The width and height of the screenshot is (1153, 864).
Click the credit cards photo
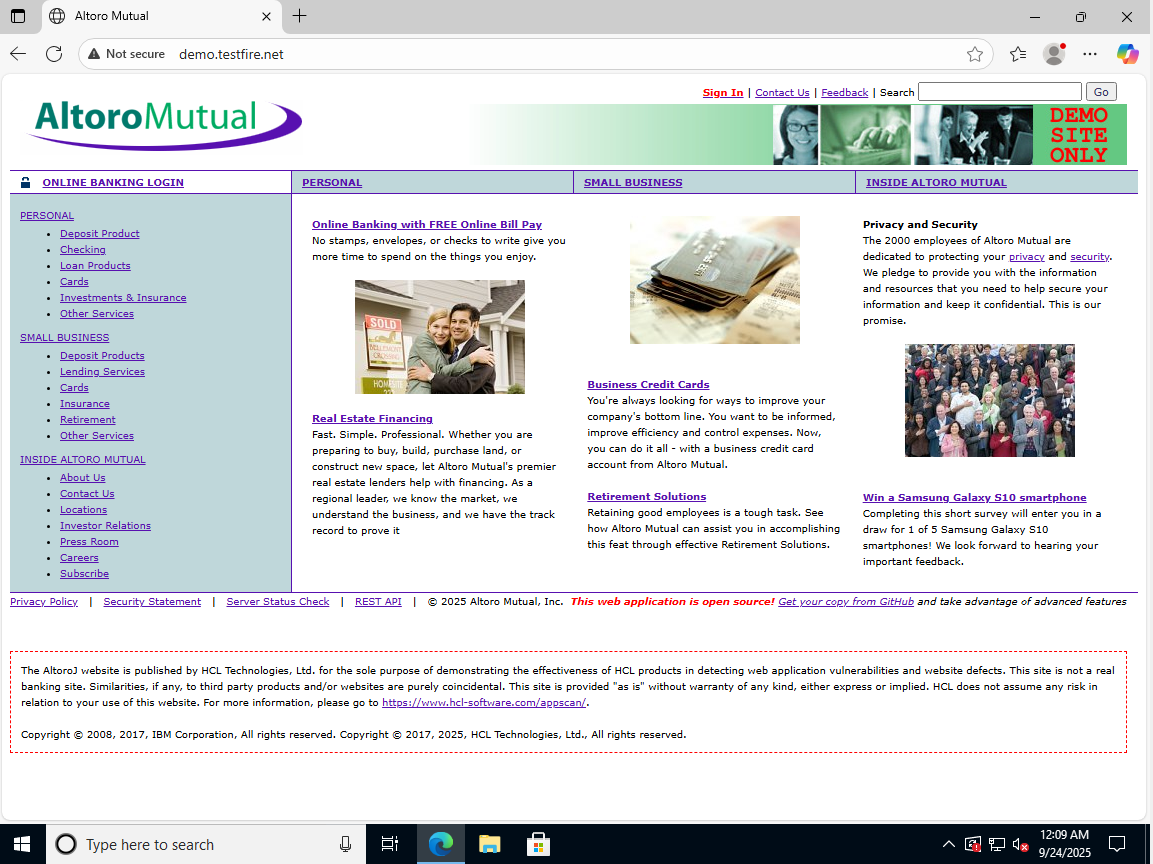click(x=715, y=279)
